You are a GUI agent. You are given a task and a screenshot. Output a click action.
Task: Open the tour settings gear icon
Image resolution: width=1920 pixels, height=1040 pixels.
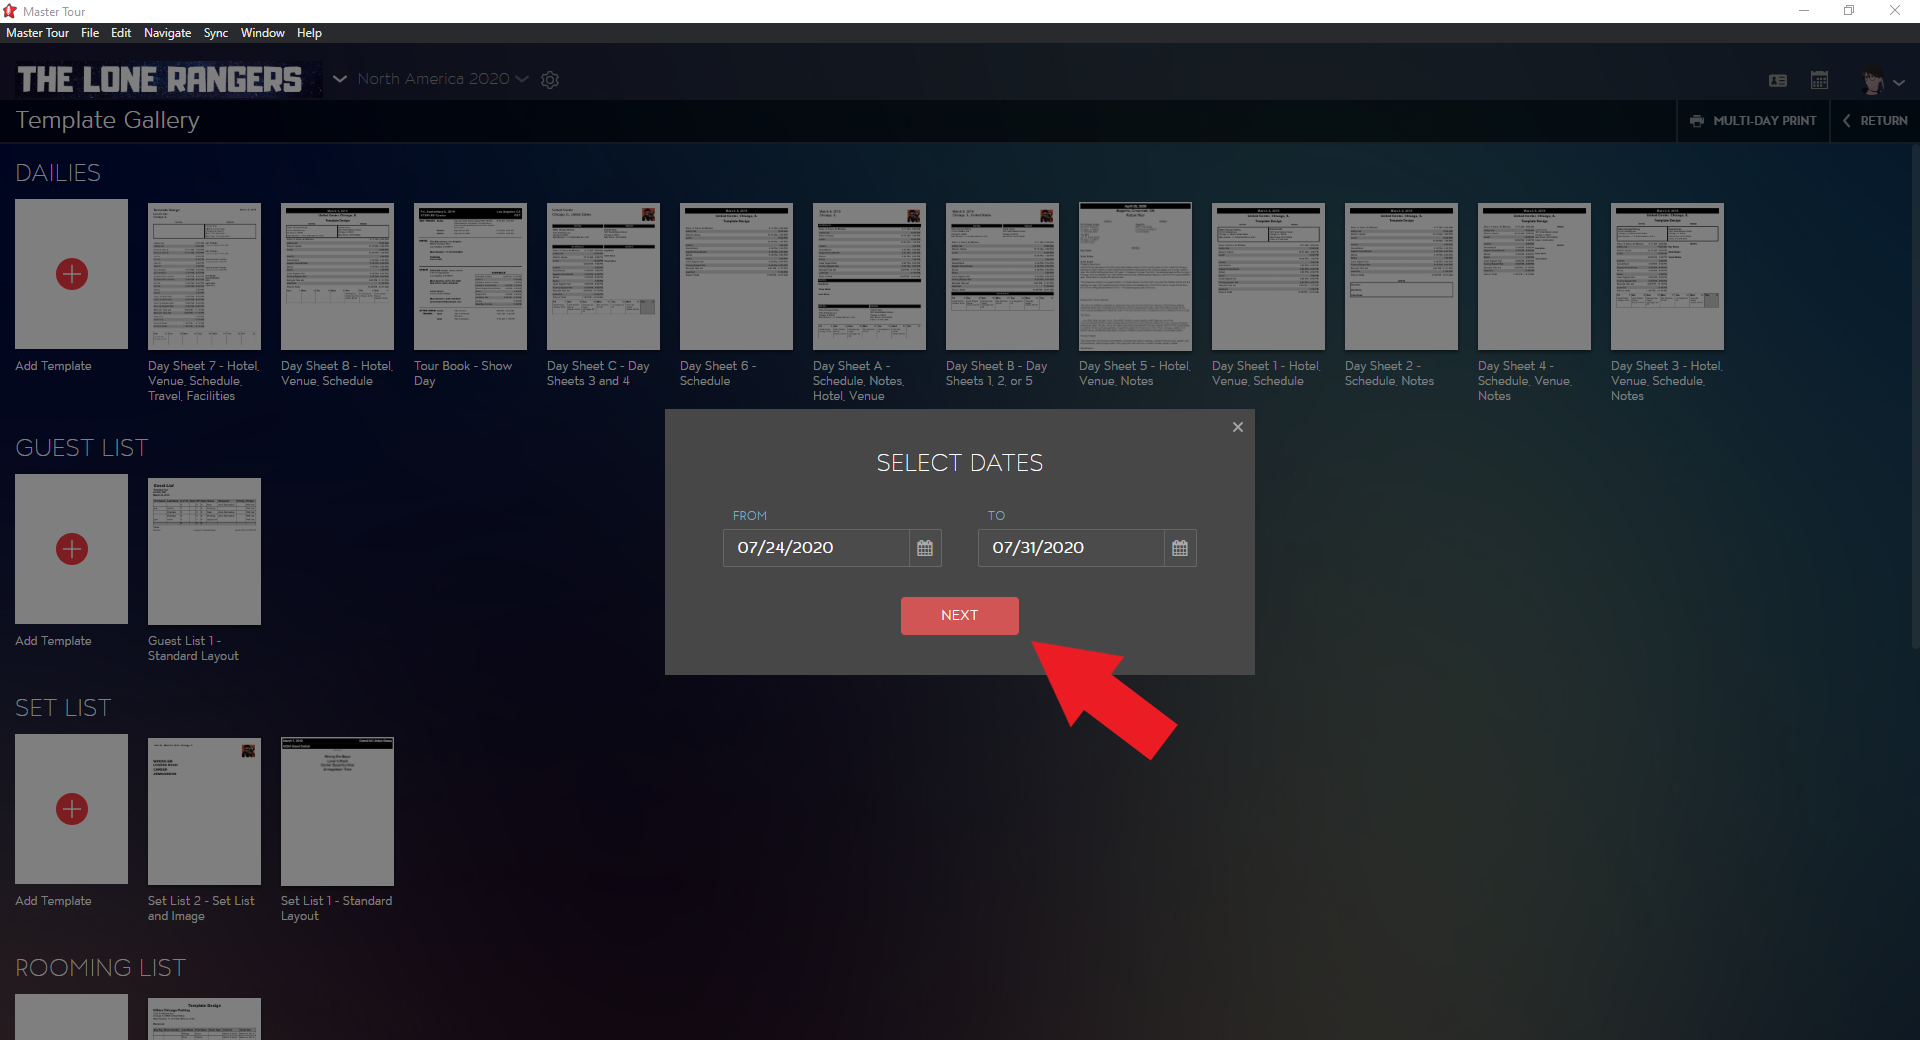click(x=550, y=80)
